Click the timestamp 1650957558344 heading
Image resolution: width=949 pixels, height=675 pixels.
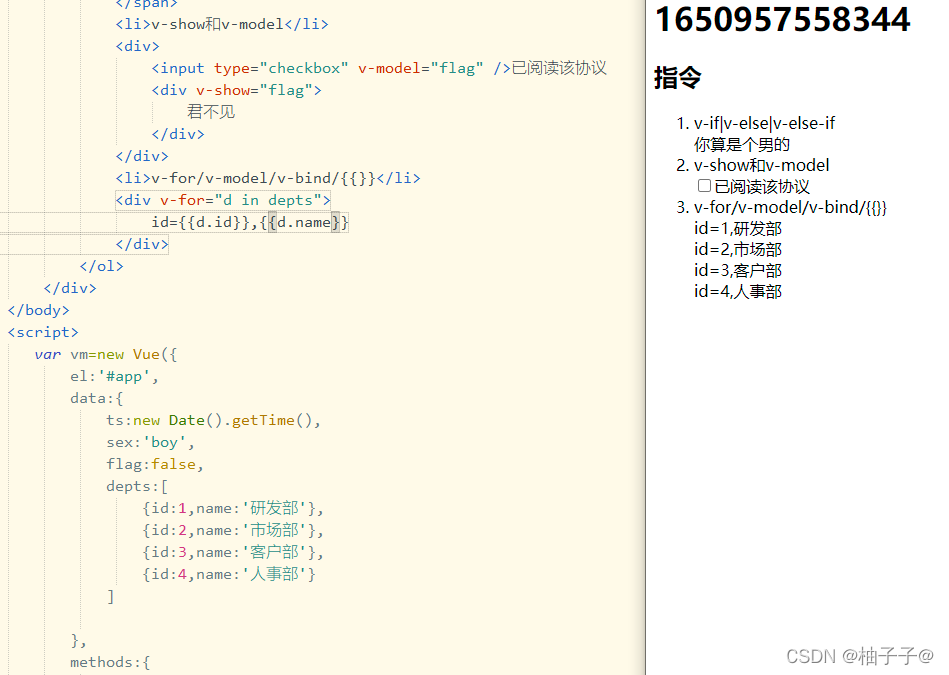[x=783, y=19]
